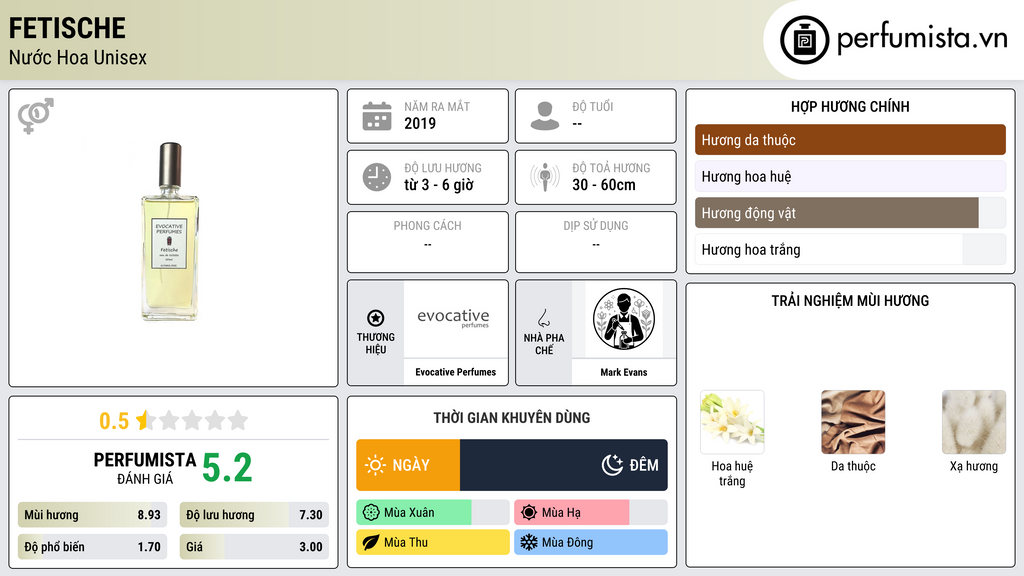
Task: Click the Mark Evans perfumer name link
Action: (624, 372)
